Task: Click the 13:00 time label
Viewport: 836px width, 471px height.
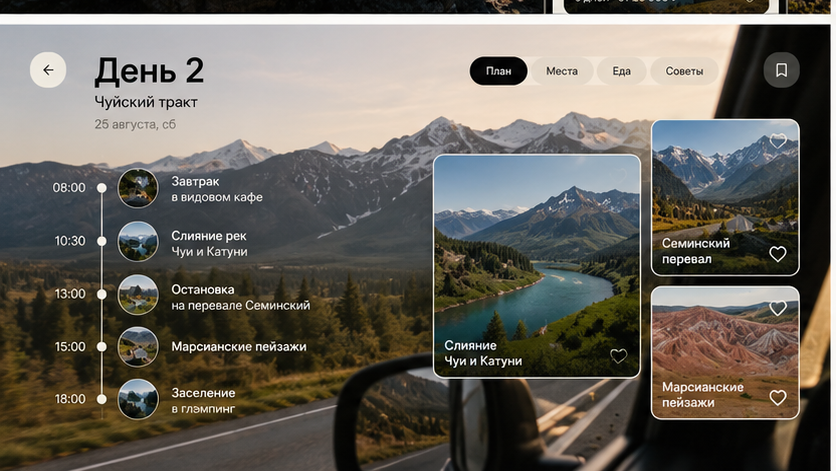Action: [x=70, y=294]
